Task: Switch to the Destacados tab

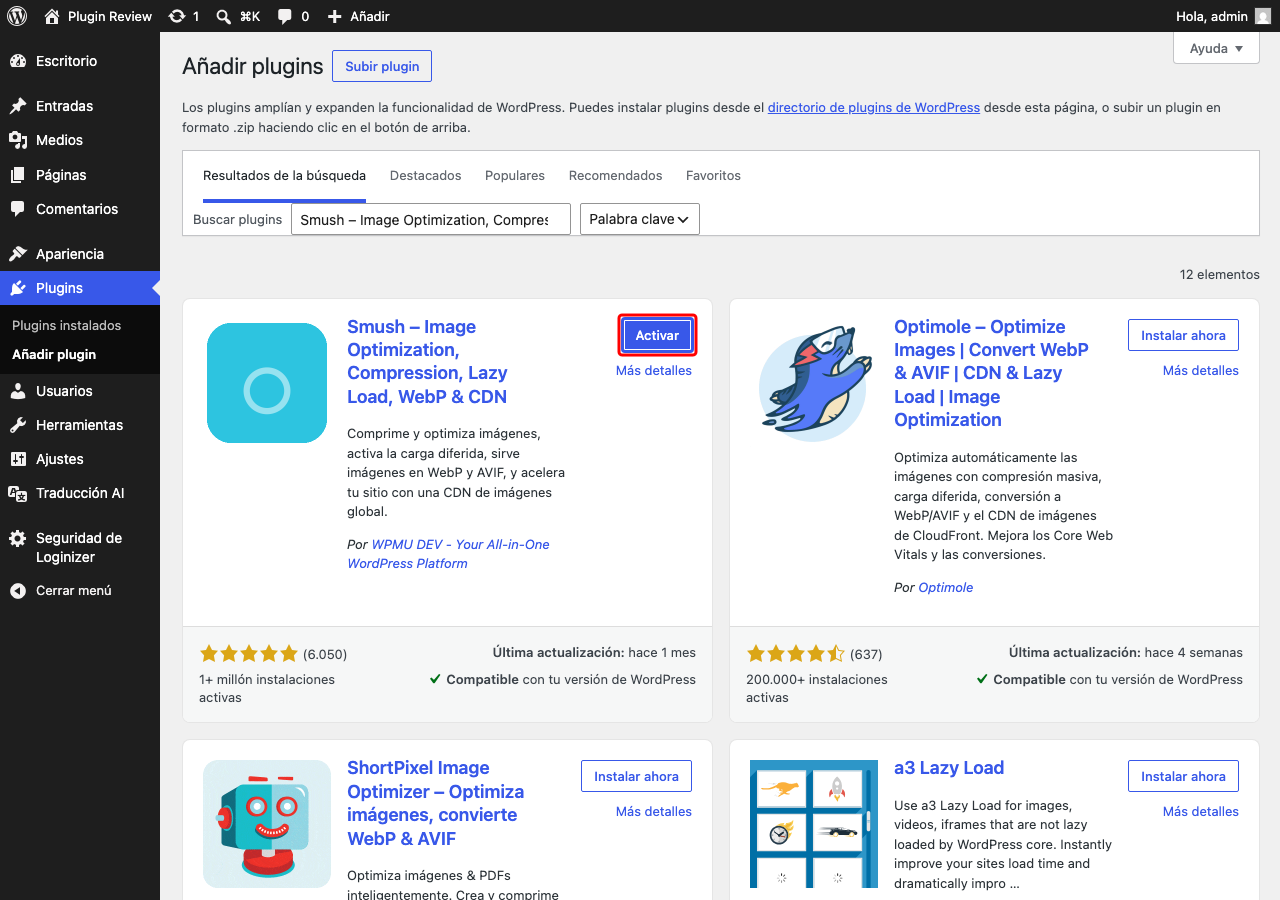Action: click(x=426, y=176)
